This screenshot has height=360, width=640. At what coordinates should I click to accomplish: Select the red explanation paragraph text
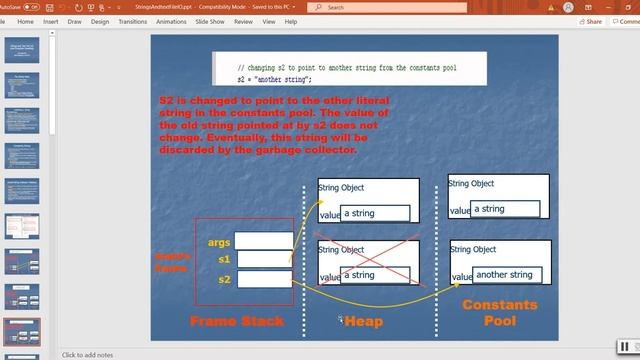pos(274,125)
